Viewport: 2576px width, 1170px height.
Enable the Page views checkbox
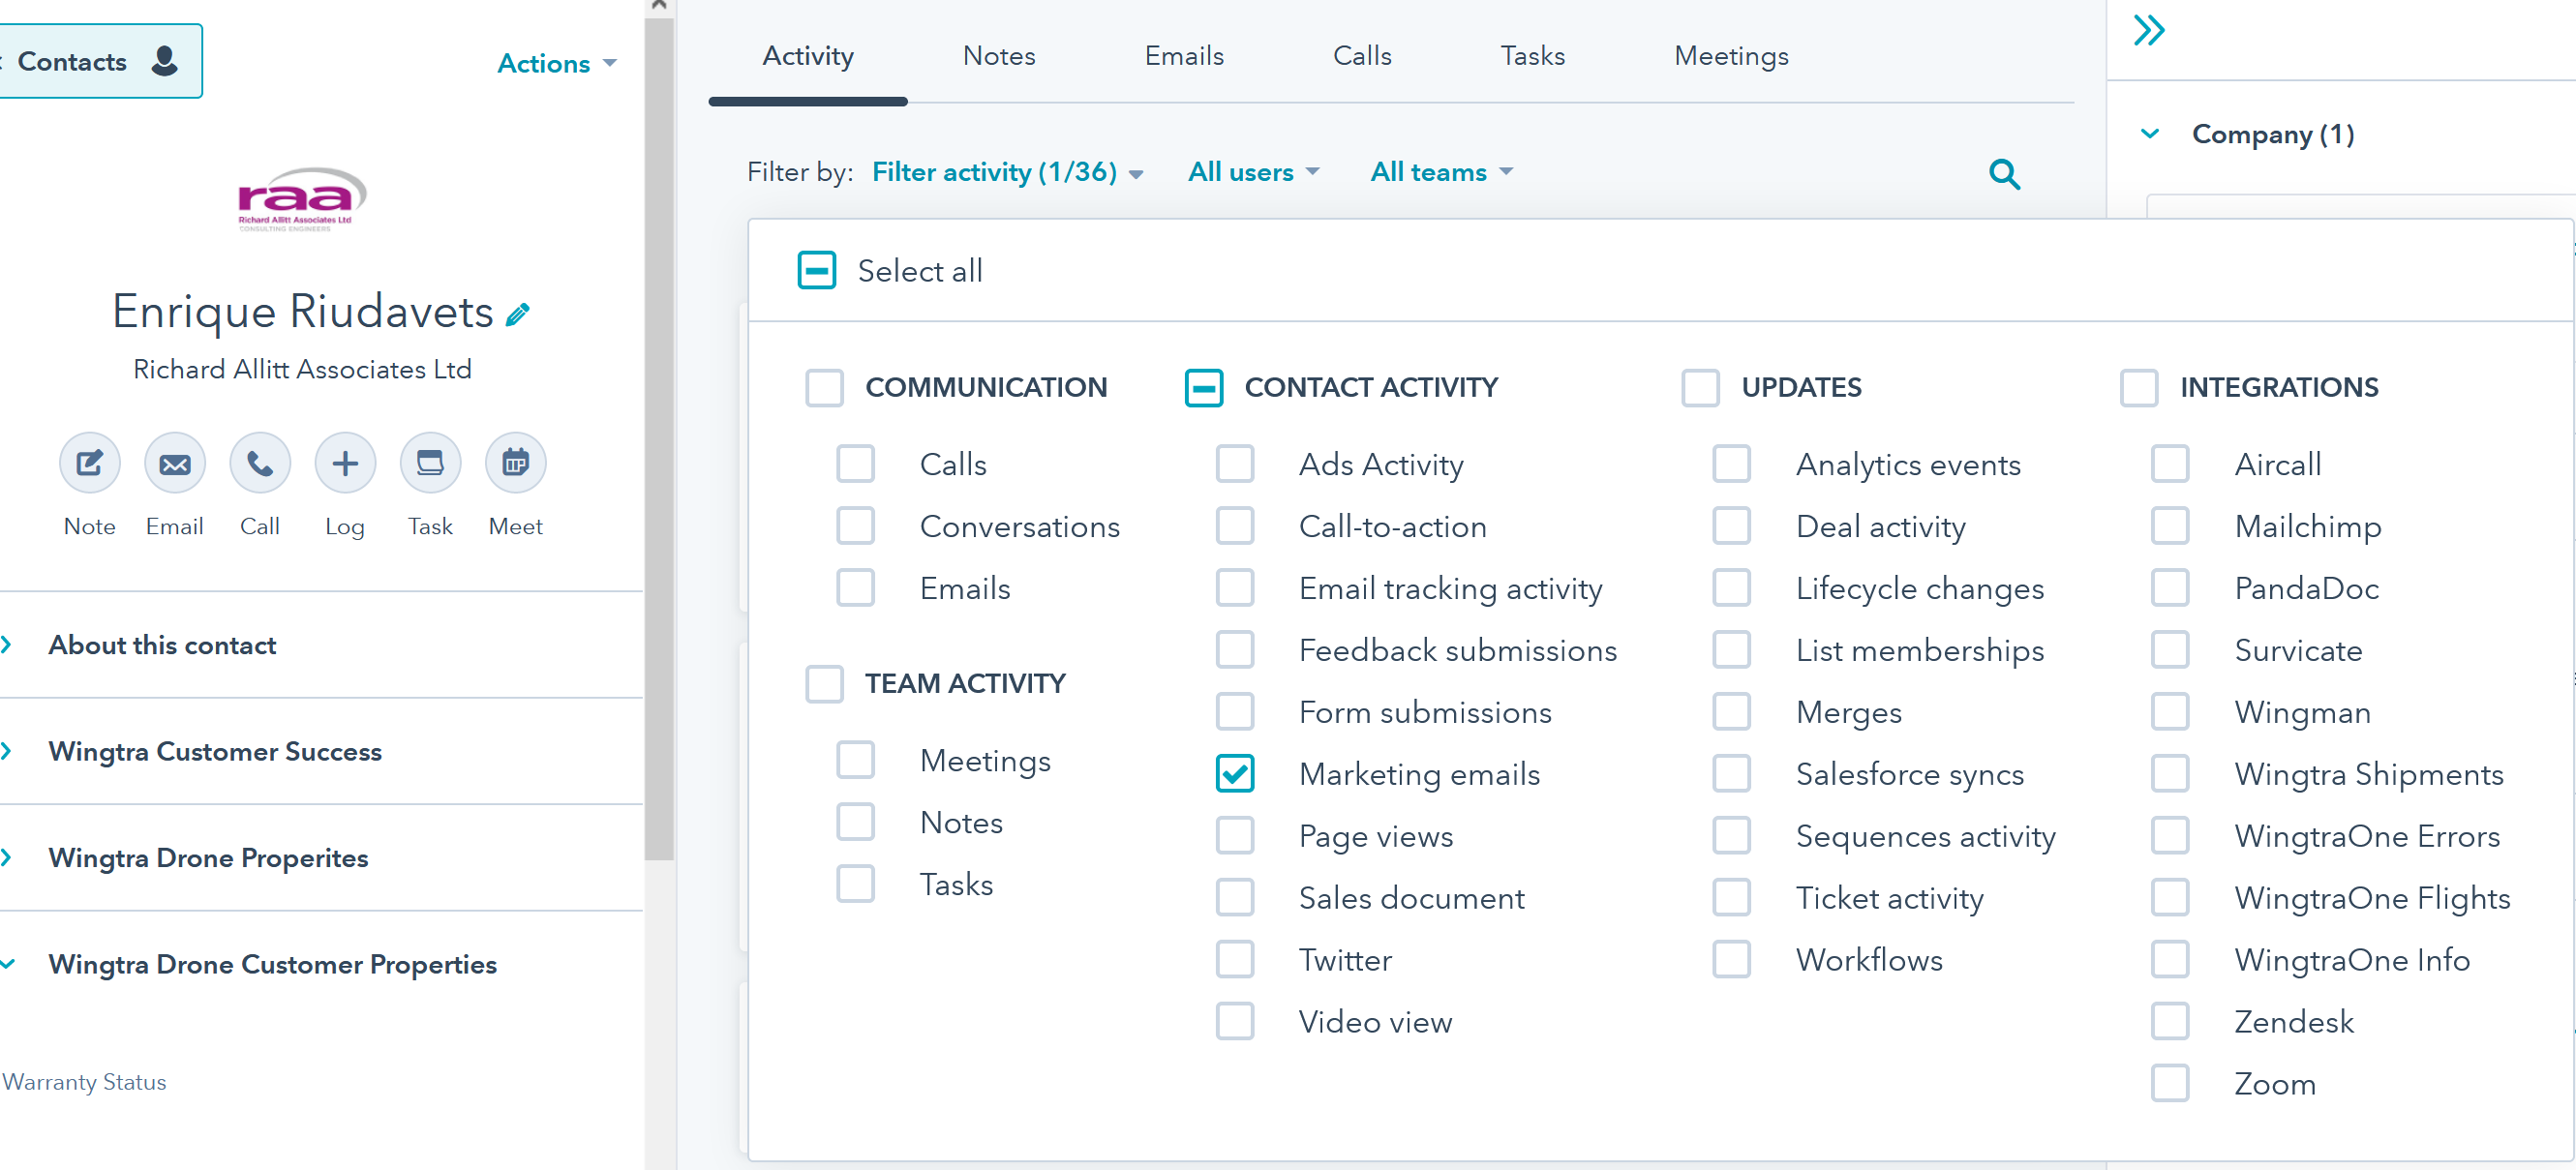click(1235, 835)
